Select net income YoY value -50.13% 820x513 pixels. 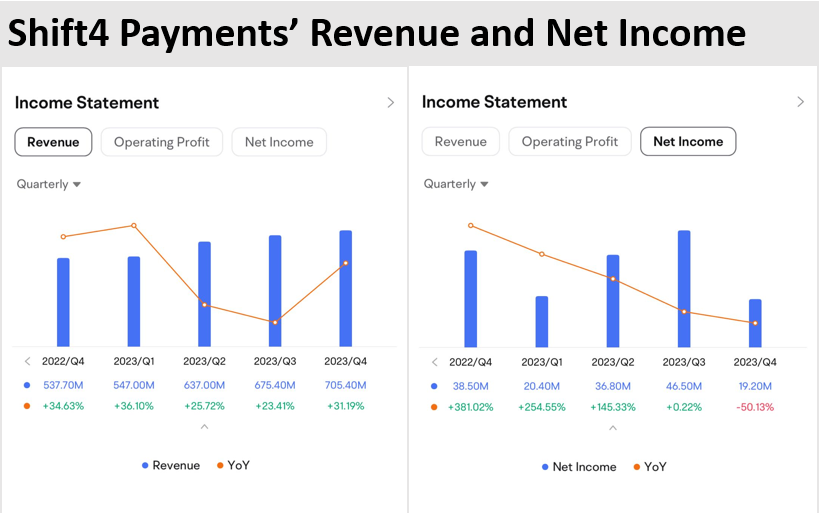[755, 407]
